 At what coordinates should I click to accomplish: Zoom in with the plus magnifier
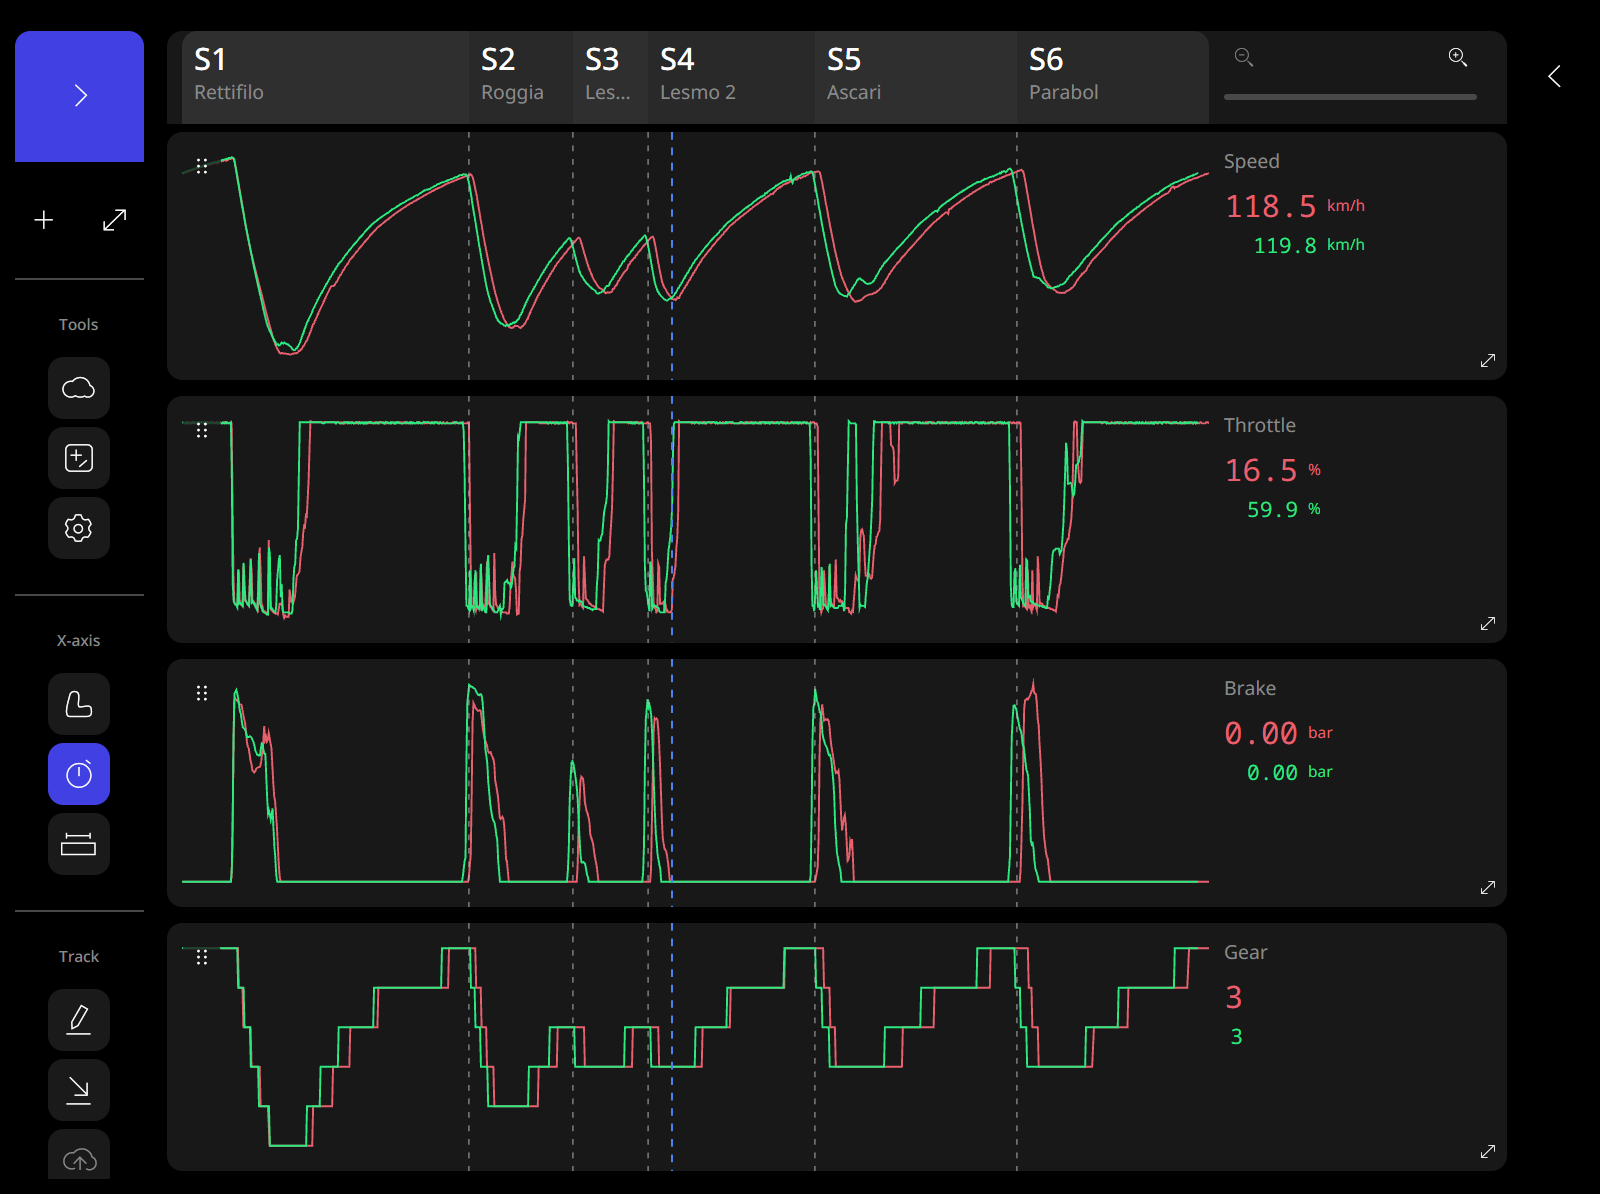click(x=1458, y=57)
